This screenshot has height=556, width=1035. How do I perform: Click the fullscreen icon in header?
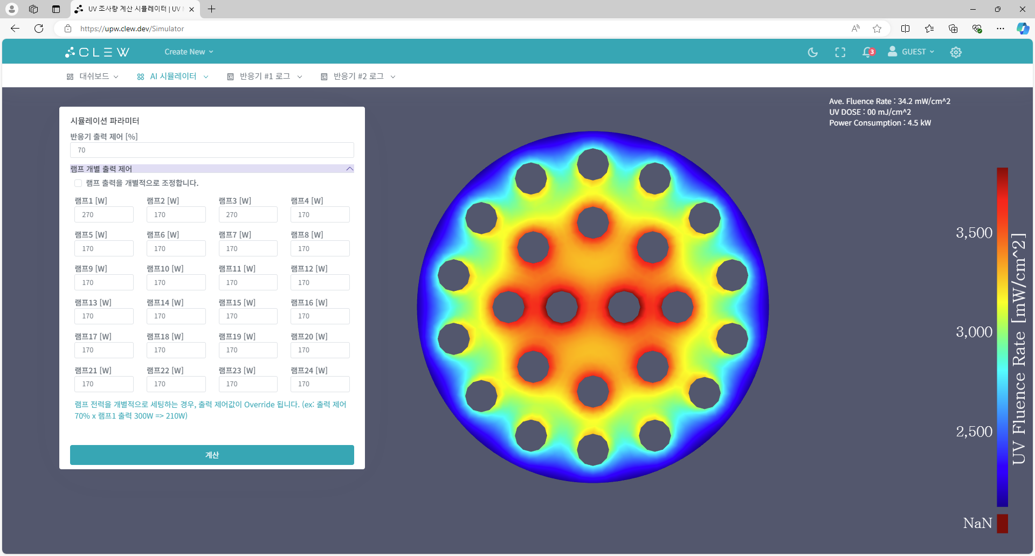[x=840, y=52]
